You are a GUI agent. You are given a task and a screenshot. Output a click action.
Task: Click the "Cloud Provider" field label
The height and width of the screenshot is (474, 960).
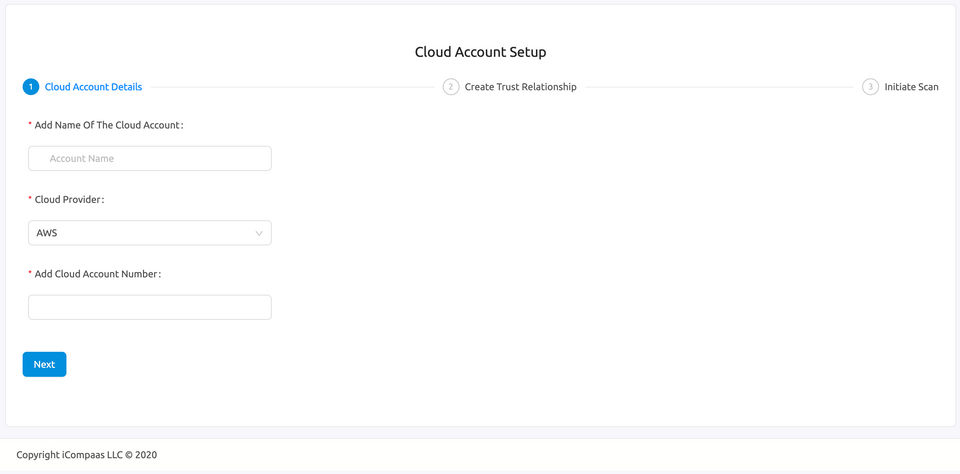(x=68, y=199)
